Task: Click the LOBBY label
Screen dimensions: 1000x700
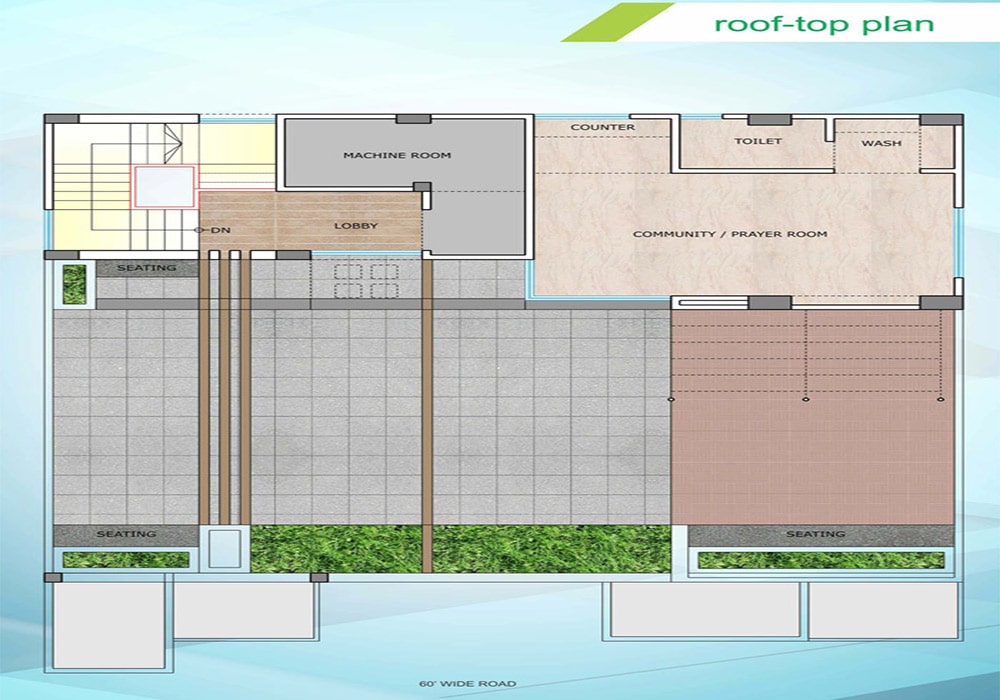Action: [x=356, y=226]
